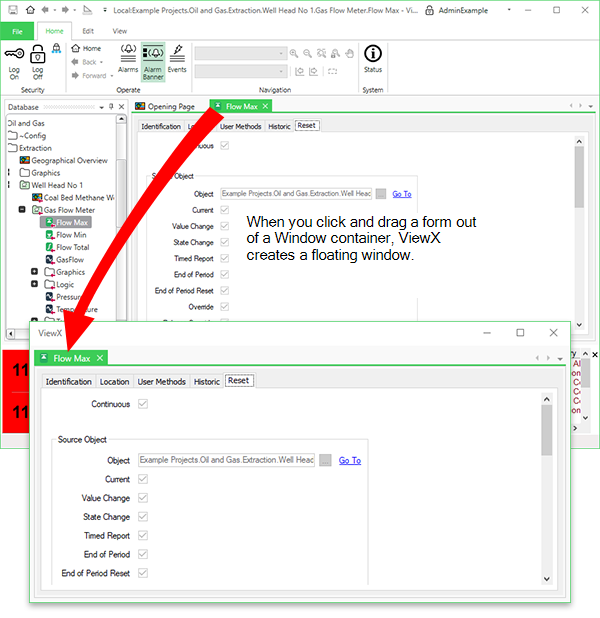The image size is (600, 618).
Task: Toggle Value Change checkbox in floating window
Action: 141,498
